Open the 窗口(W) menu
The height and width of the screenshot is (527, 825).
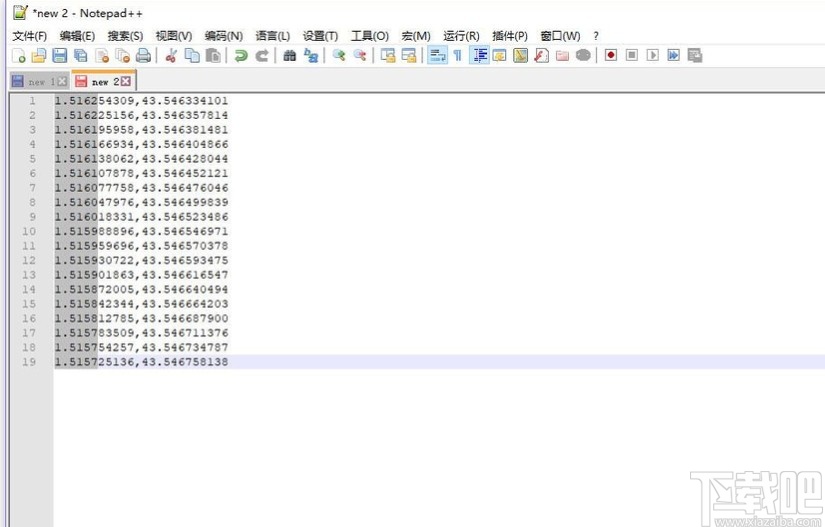coord(560,36)
